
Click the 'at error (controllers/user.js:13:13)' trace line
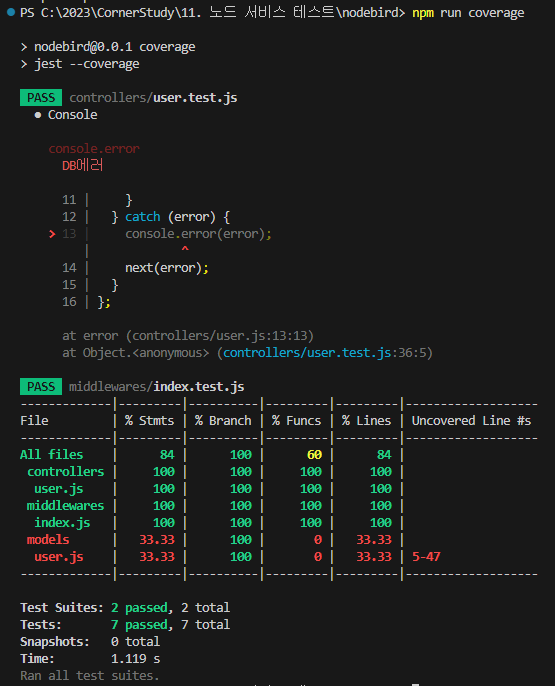coord(188,336)
